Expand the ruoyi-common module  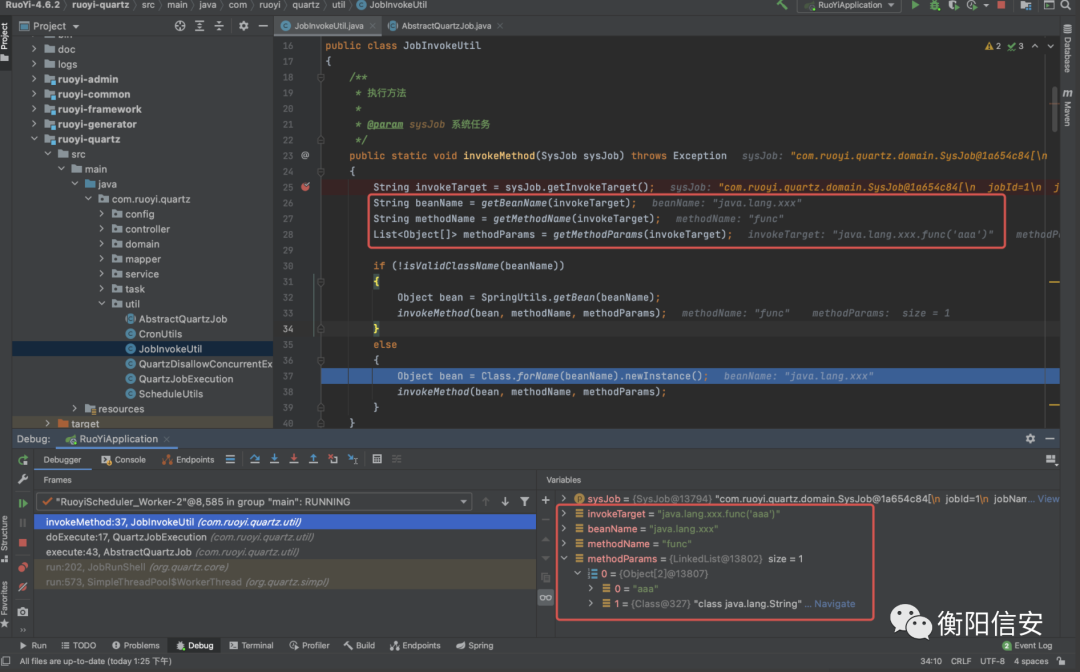34,94
